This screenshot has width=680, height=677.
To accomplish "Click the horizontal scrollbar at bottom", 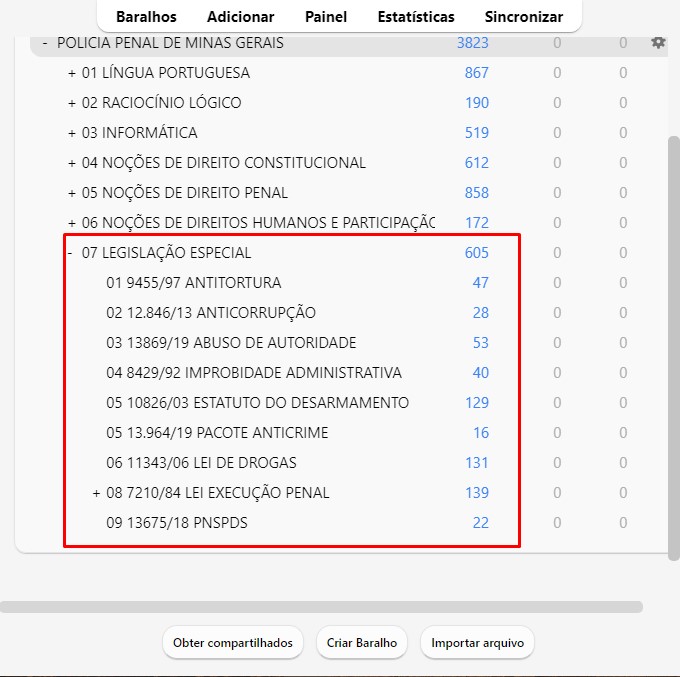I will tap(321, 607).
